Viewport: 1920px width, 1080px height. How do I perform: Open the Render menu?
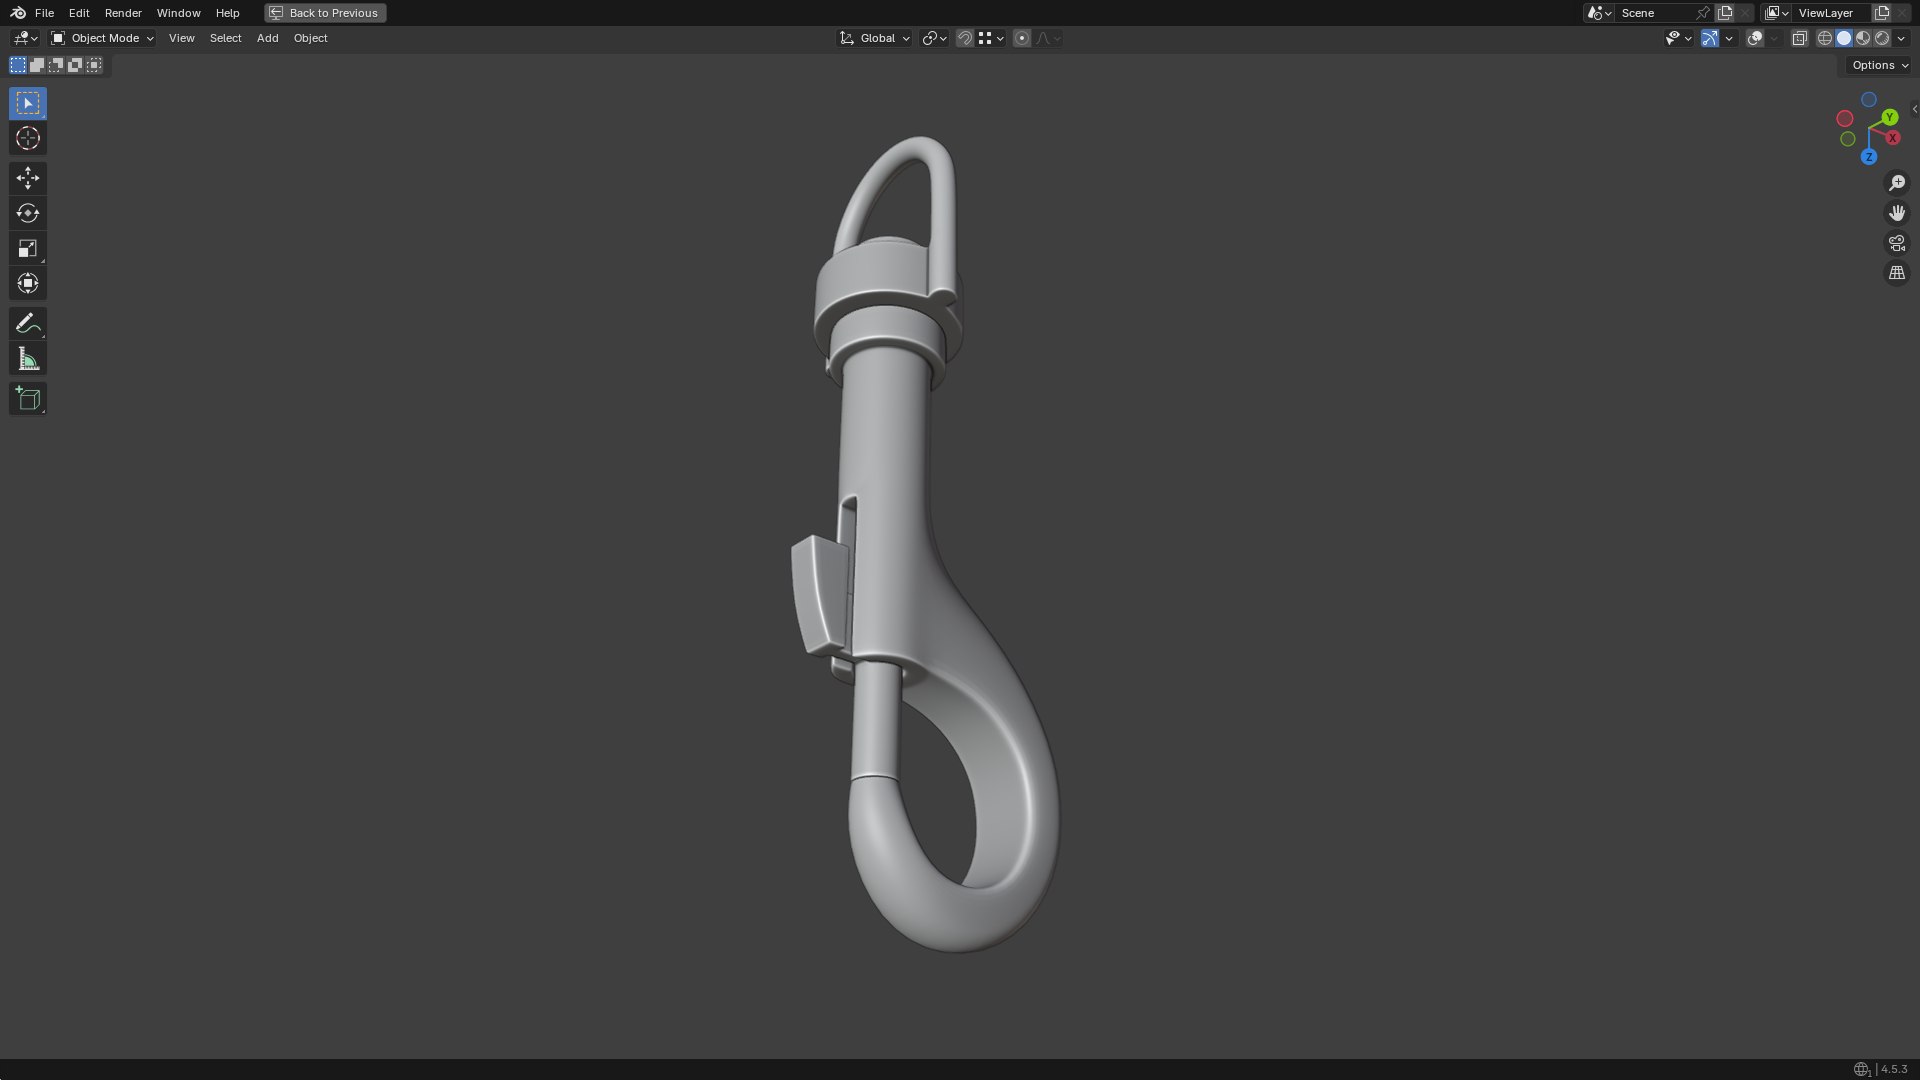(x=123, y=13)
